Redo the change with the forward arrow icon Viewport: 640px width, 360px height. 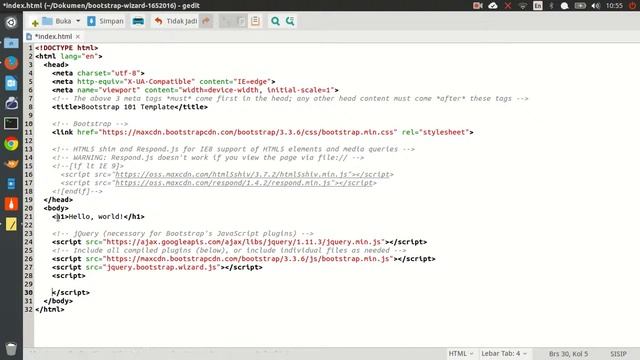pyautogui.click(x=206, y=21)
